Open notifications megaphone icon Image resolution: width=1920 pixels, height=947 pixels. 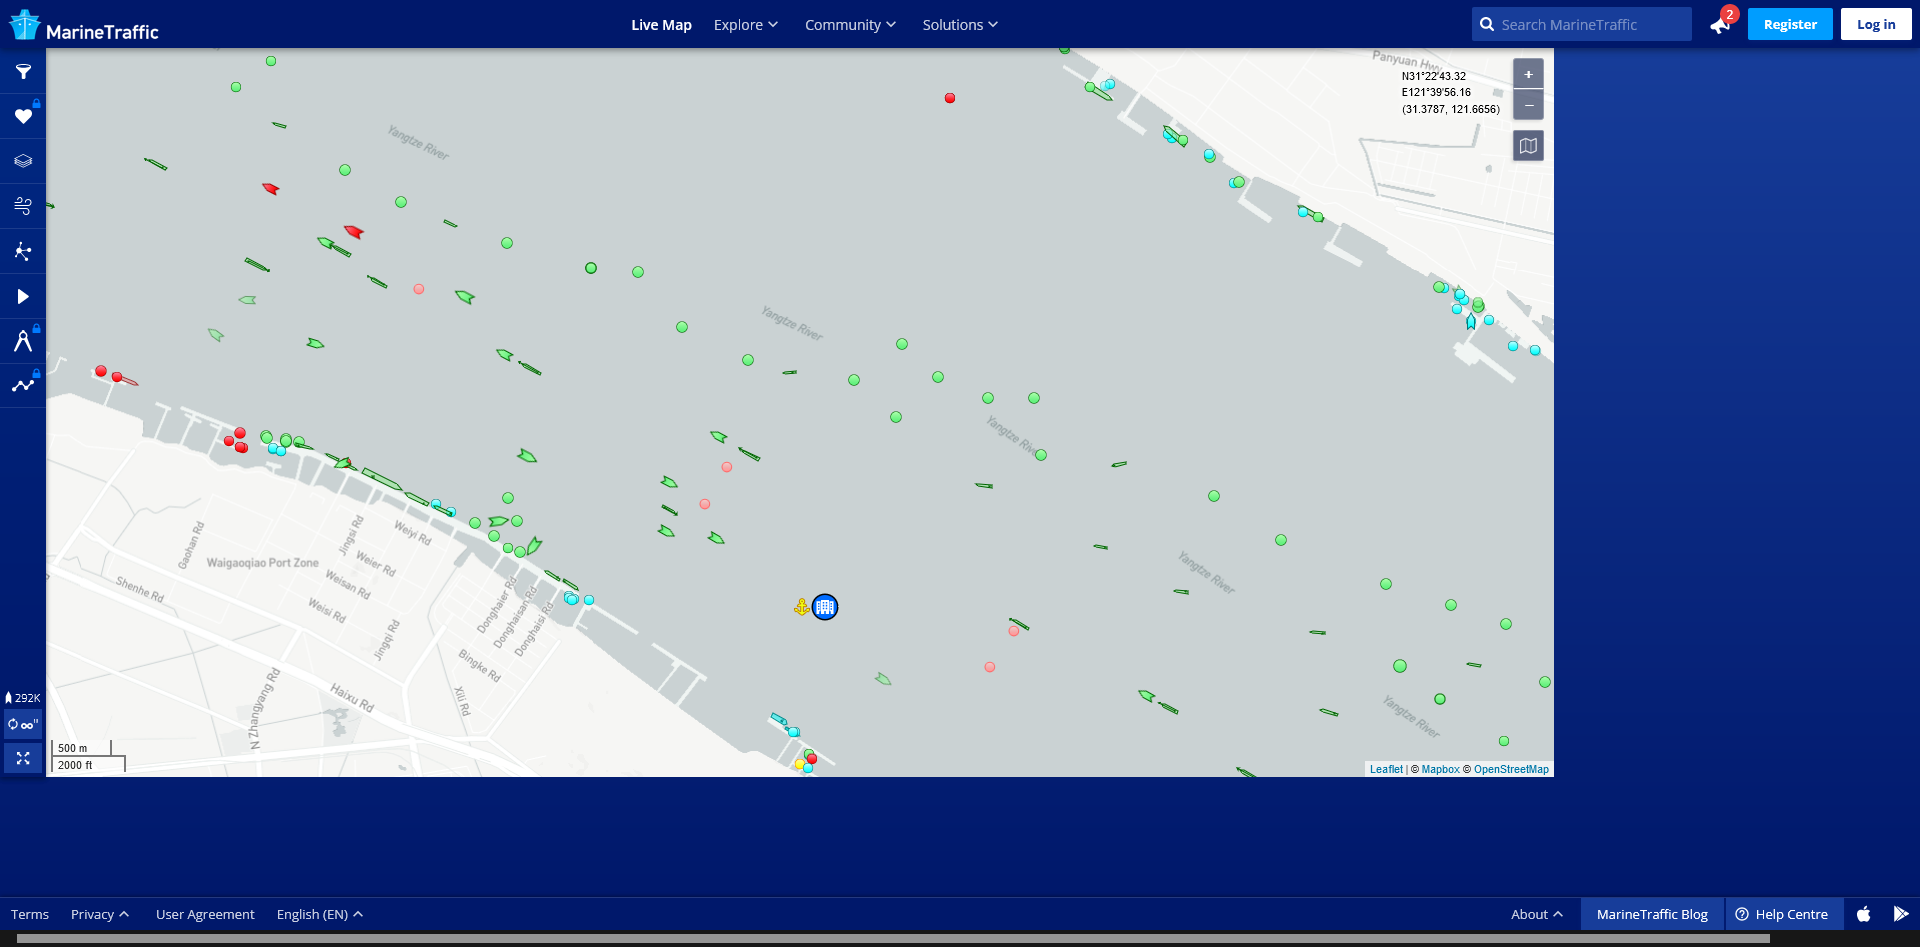1720,25
